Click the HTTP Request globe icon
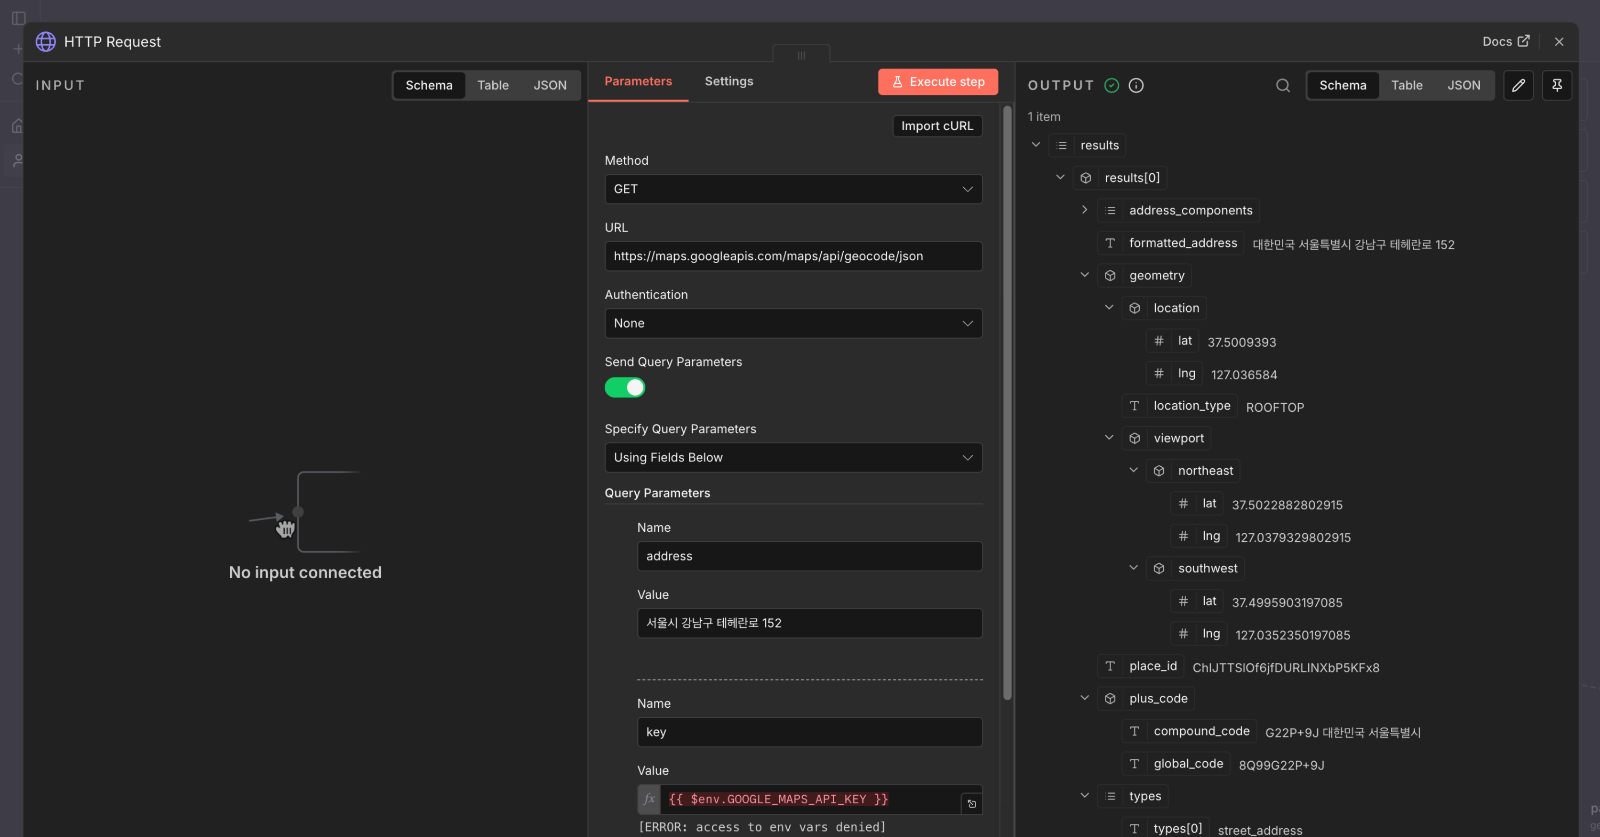The width and height of the screenshot is (1600, 837). (46, 41)
